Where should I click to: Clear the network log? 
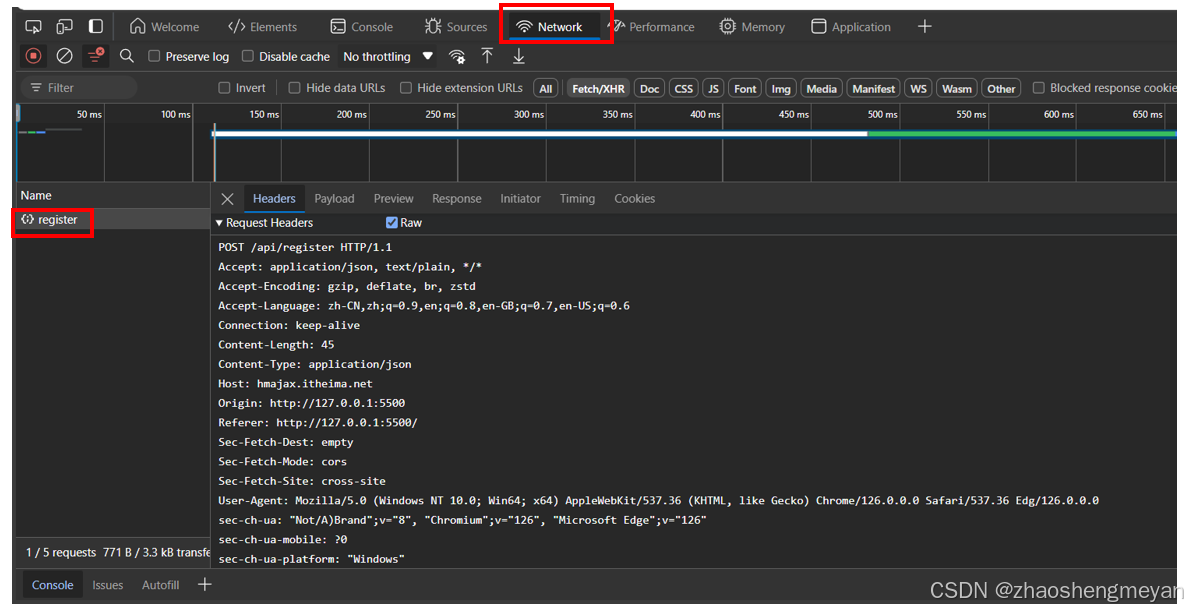(64, 56)
